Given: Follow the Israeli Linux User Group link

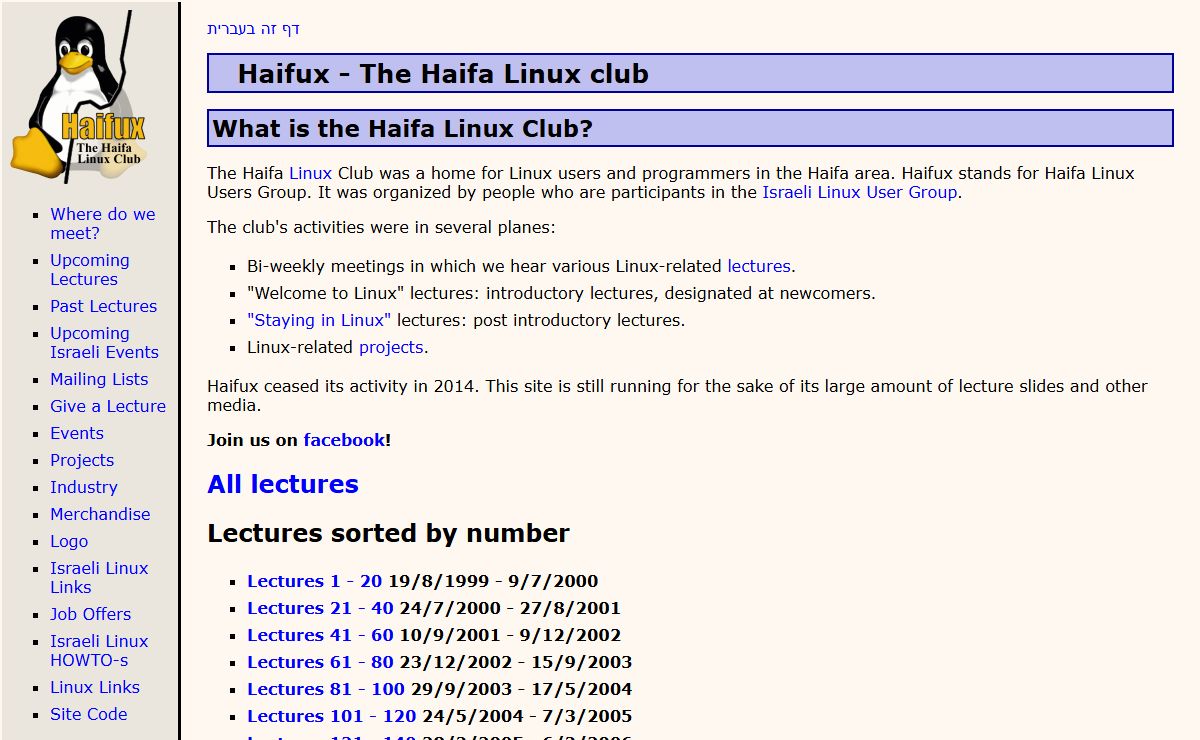Looking at the screenshot, I should [x=859, y=192].
